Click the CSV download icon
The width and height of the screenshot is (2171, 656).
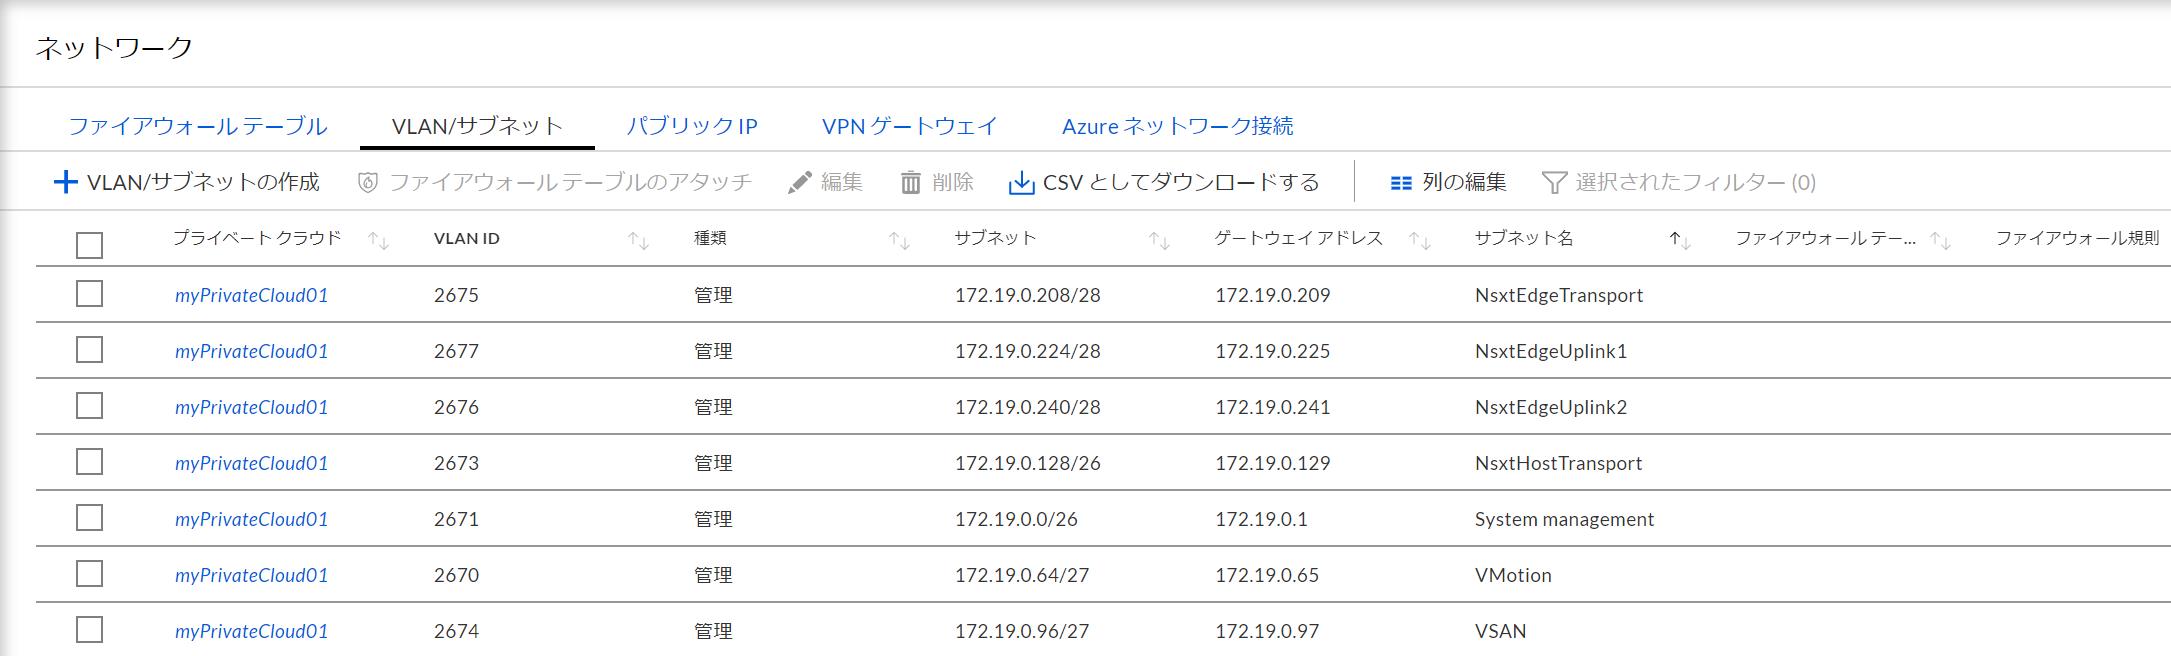[1021, 183]
